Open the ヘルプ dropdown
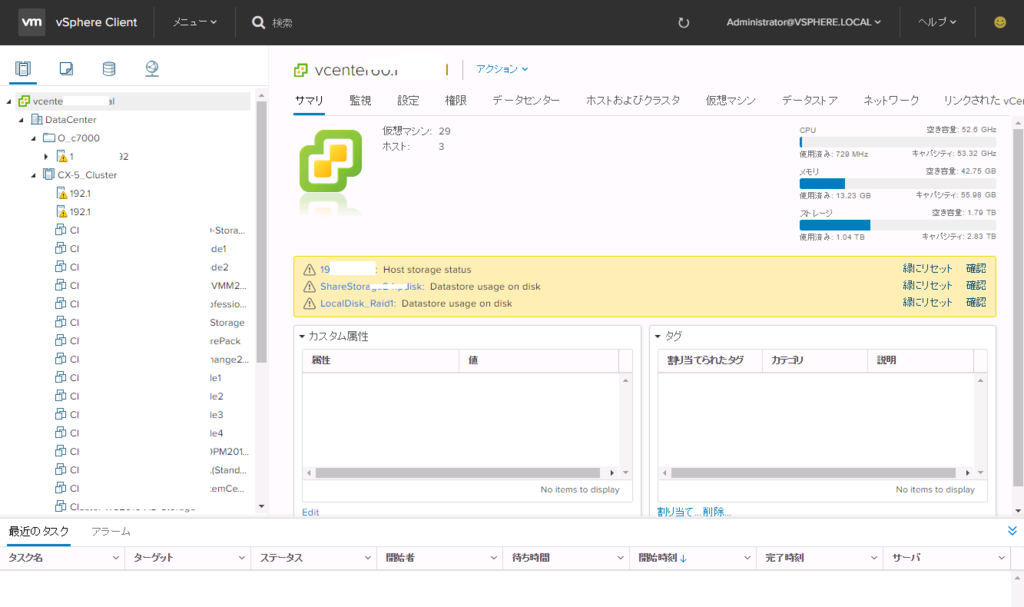Viewport: 1024px width, 607px height. point(937,22)
